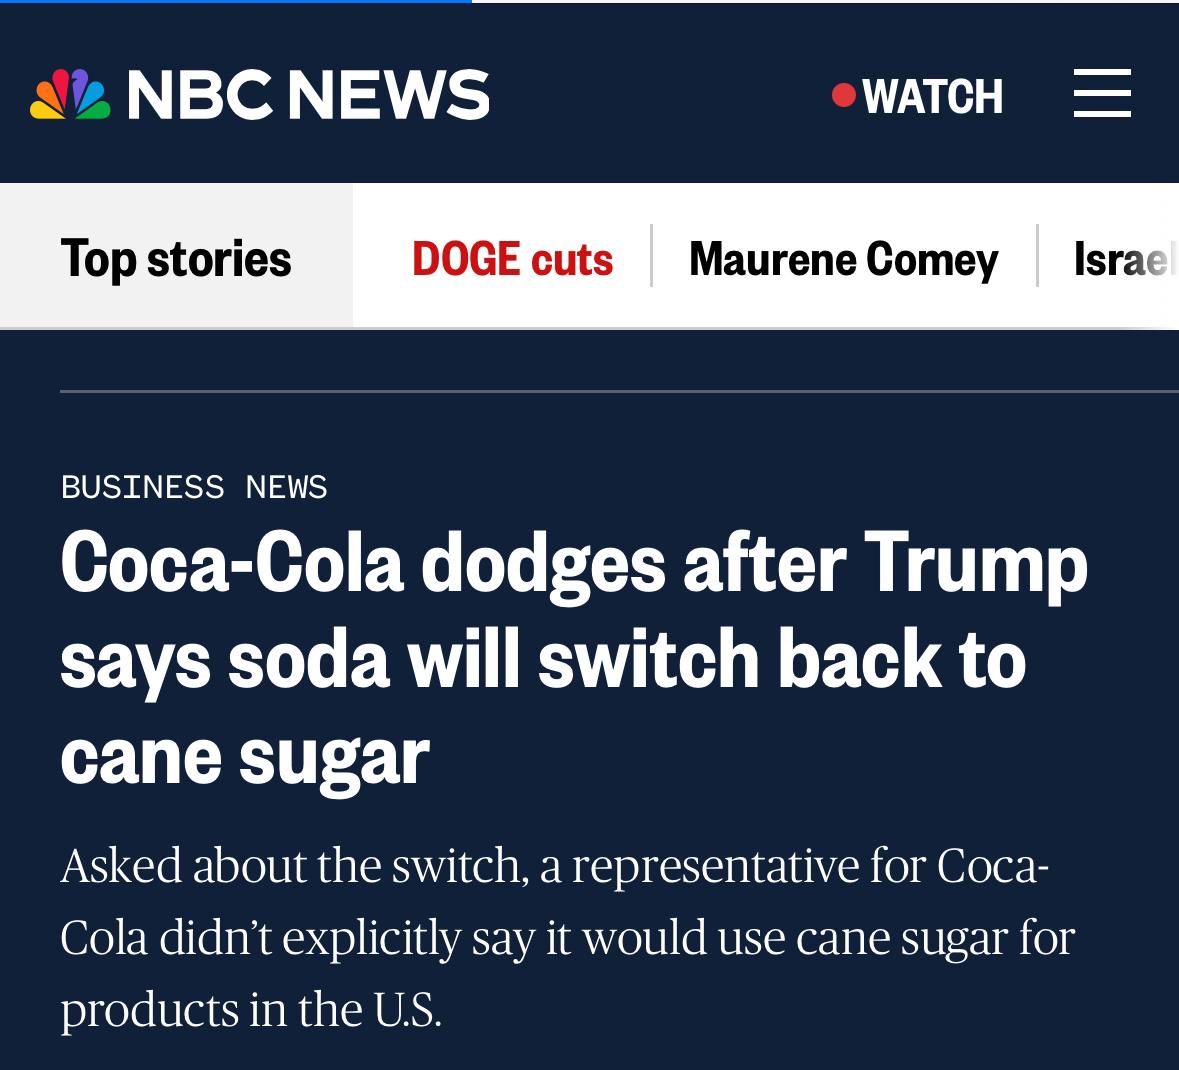The height and width of the screenshot is (1070, 1179).
Task: Click the article summary about Coca-Cola representative
Action: 566,937
